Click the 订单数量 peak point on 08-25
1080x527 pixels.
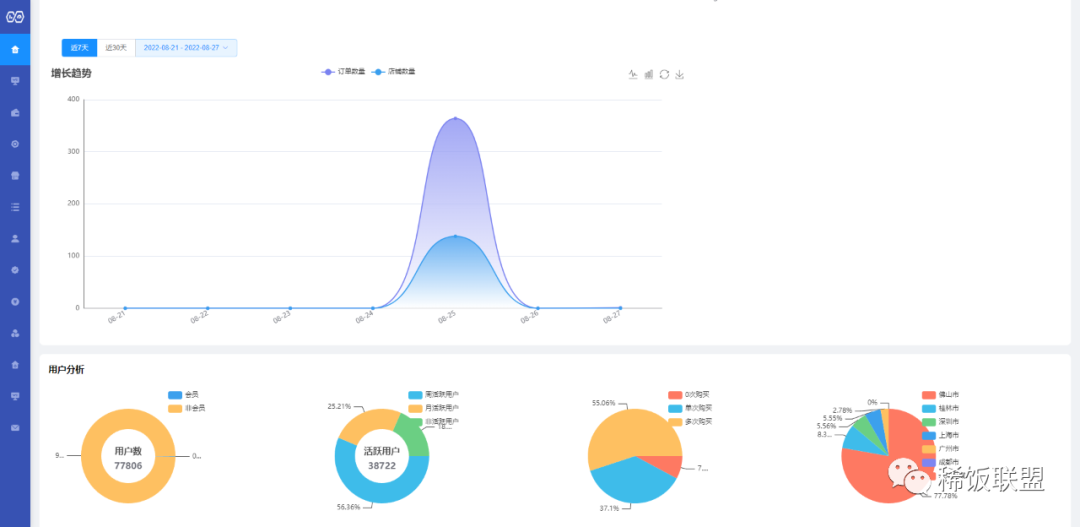coord(455,118)
